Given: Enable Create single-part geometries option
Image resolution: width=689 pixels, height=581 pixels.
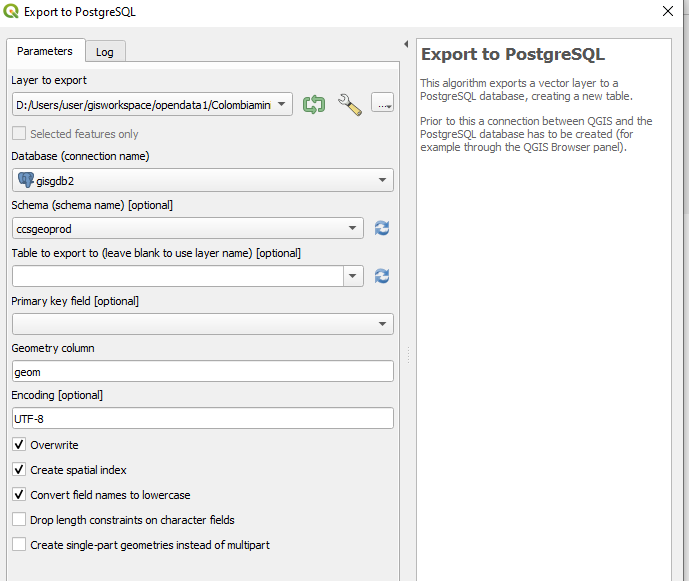Looking at the screenshot, I should click(x=19, y=545).
